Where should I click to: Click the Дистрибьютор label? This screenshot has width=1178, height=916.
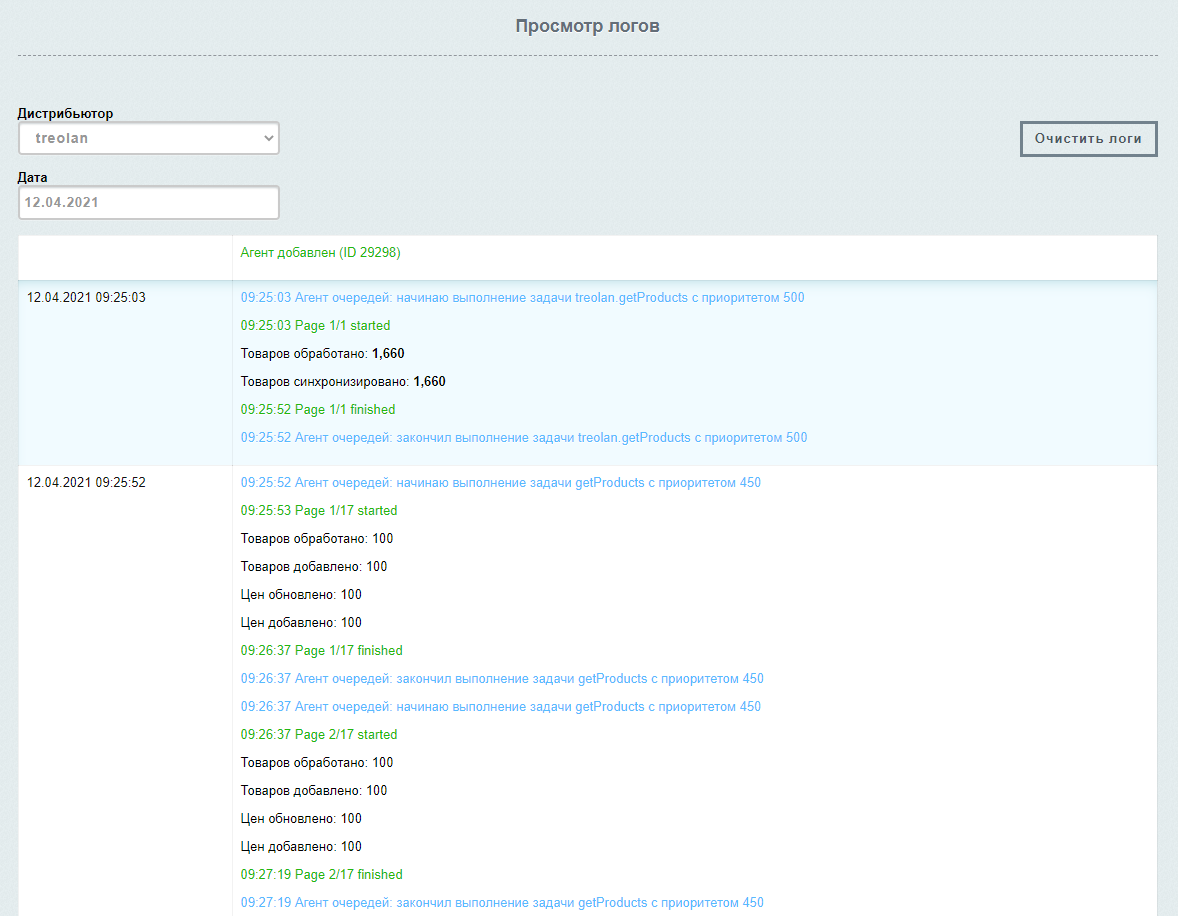point(65,113)
